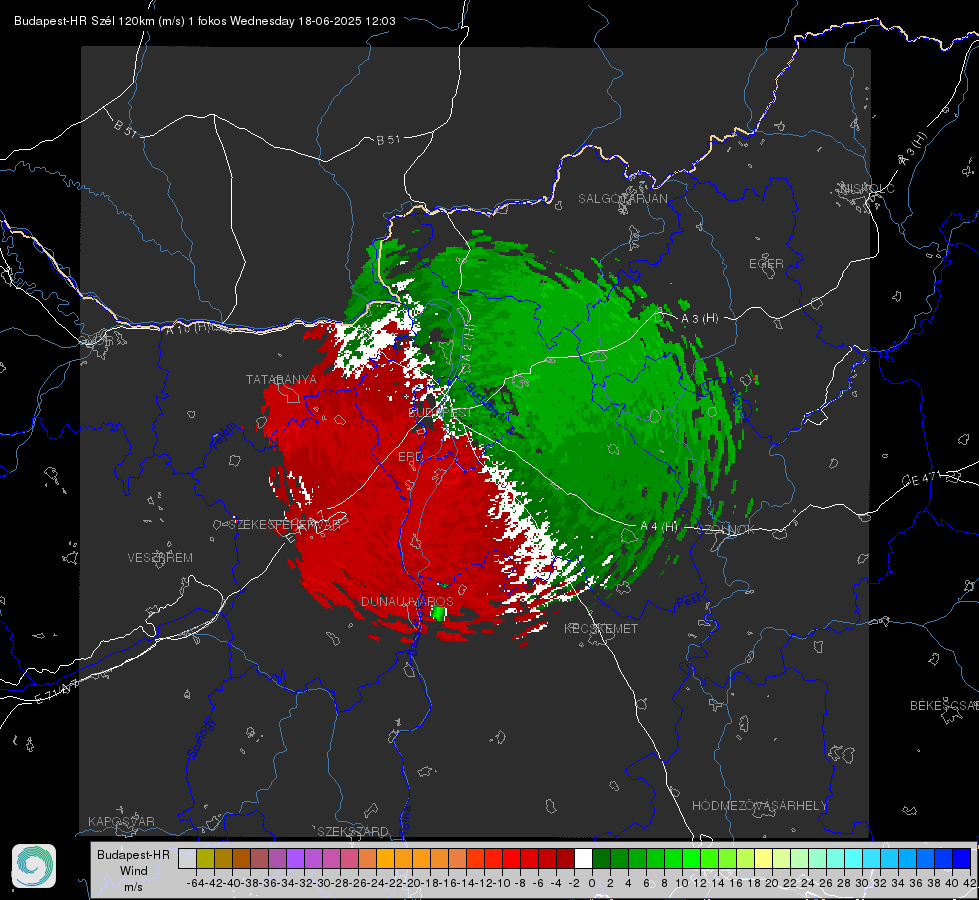Image resolution: width=979 pixels, height=900 pixels.
Task: Click the HÓDMEZŐVÁSÁRHELY city label
Action: [x=759, y=806]
